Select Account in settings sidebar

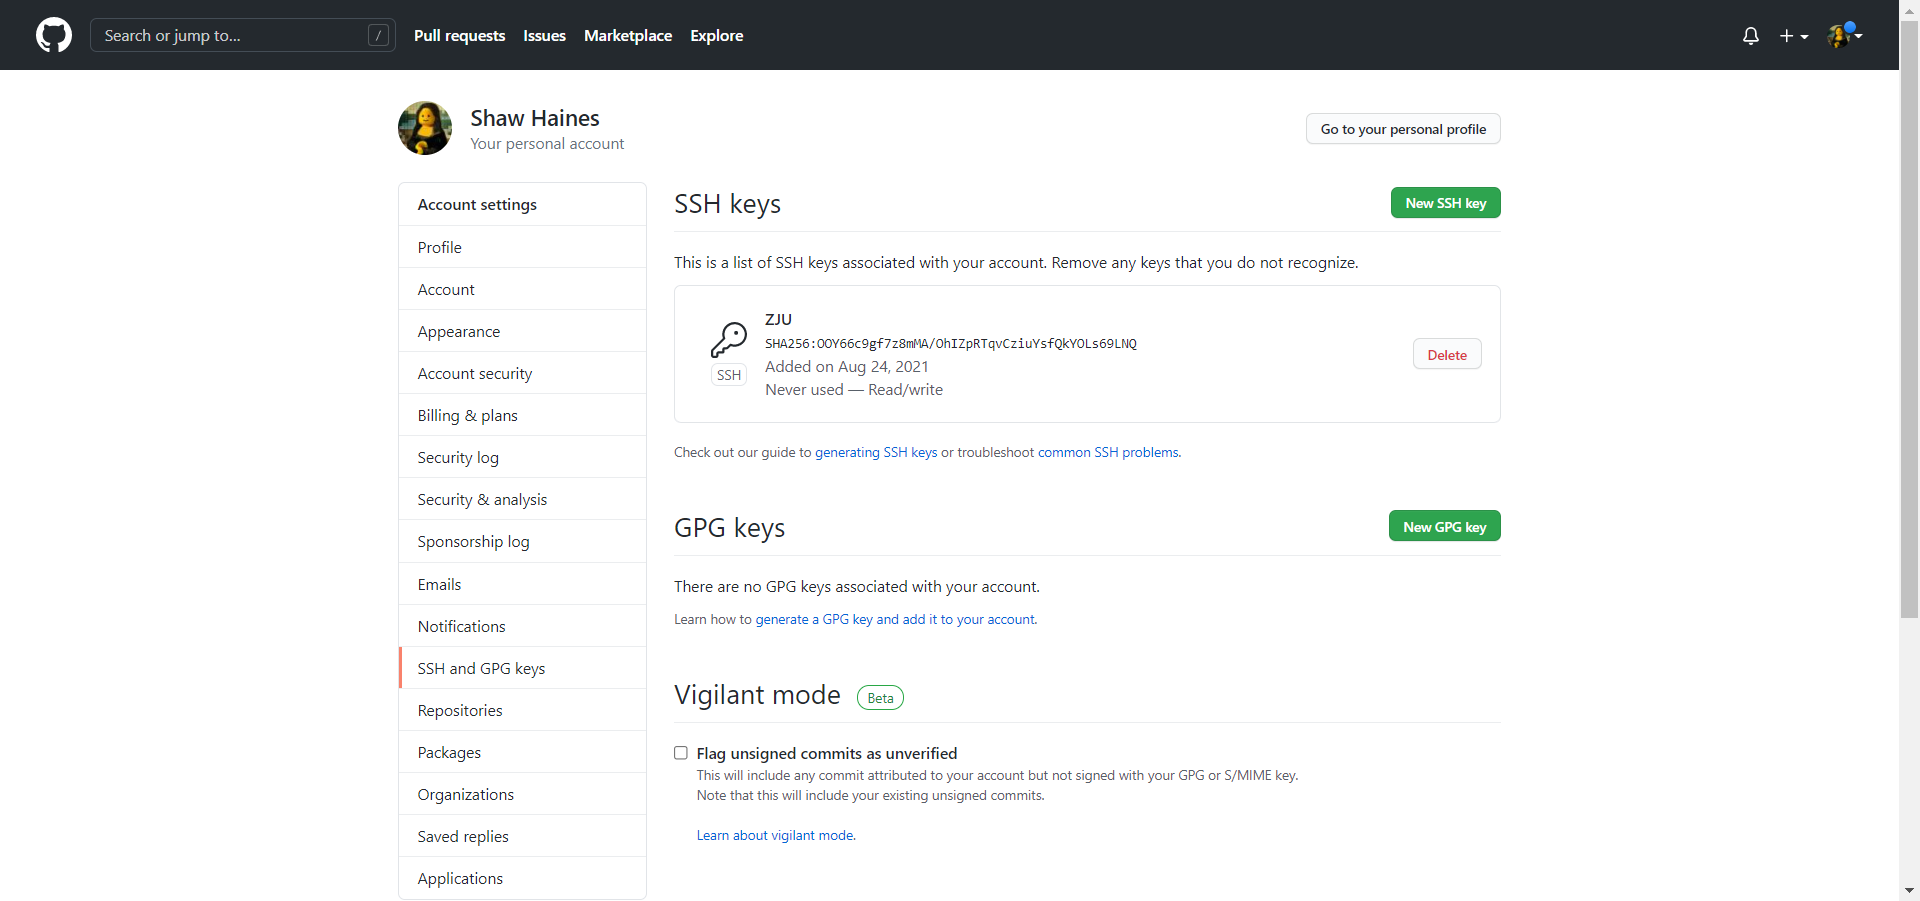(x=523, y=289)
